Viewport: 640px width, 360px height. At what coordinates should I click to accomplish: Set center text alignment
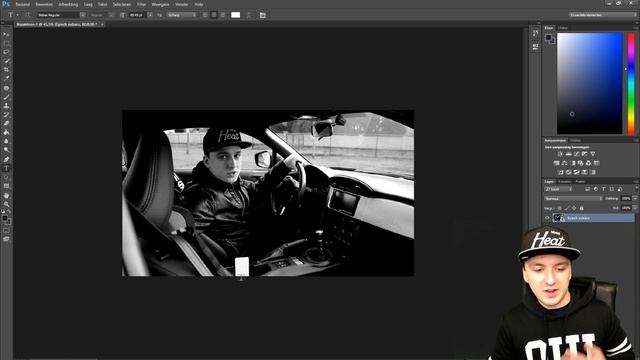coord(214,15)
